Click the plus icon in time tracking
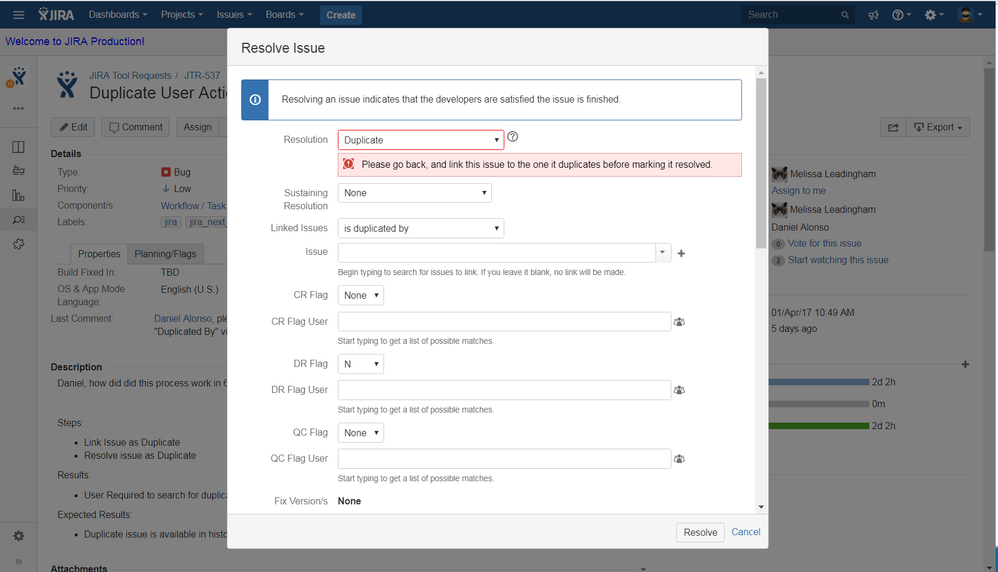Viewport: 998px width, 572px height. 965,365
